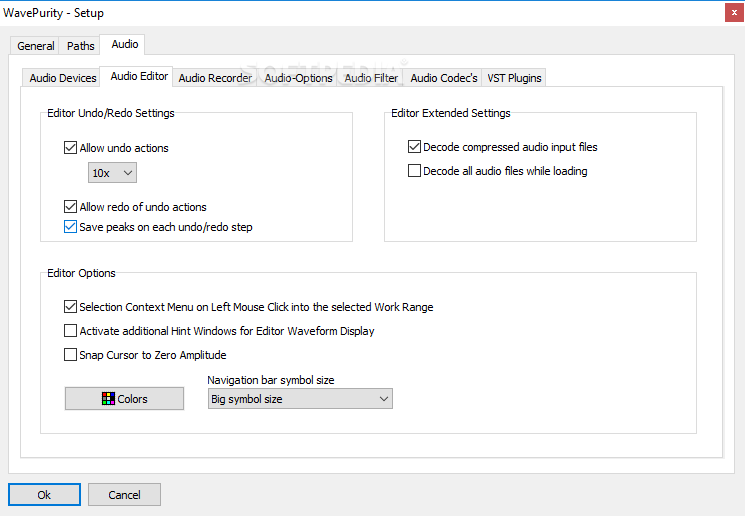
Task: Click the Ok button
Action: click(x=44, y=495)
